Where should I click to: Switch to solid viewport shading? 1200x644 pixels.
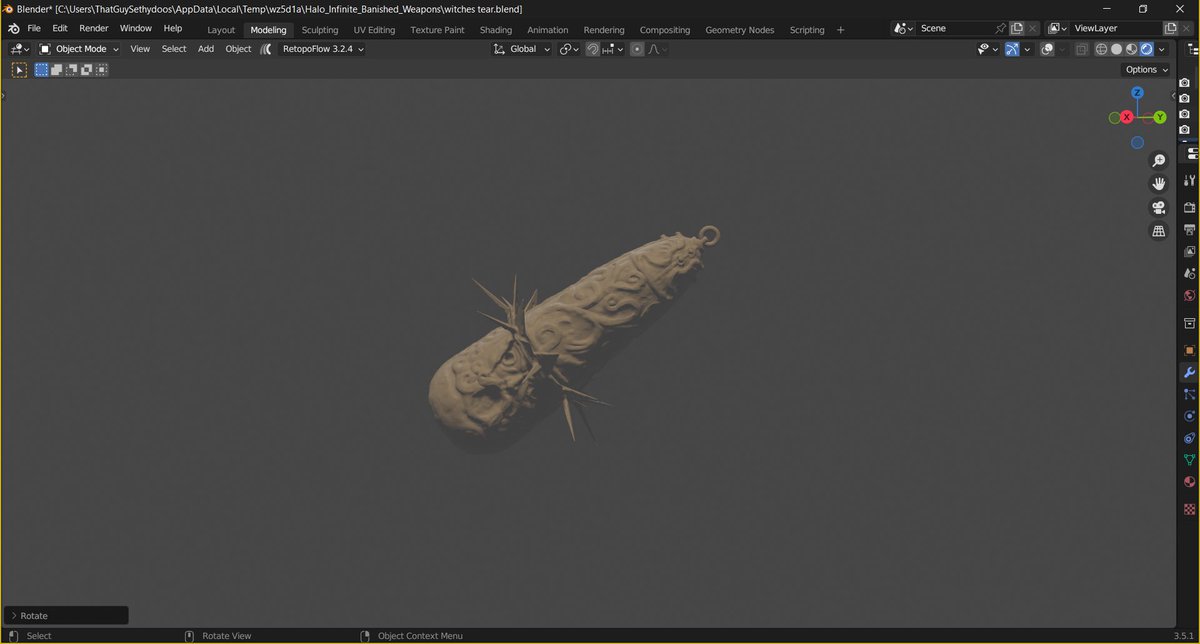click(1116, 48)
